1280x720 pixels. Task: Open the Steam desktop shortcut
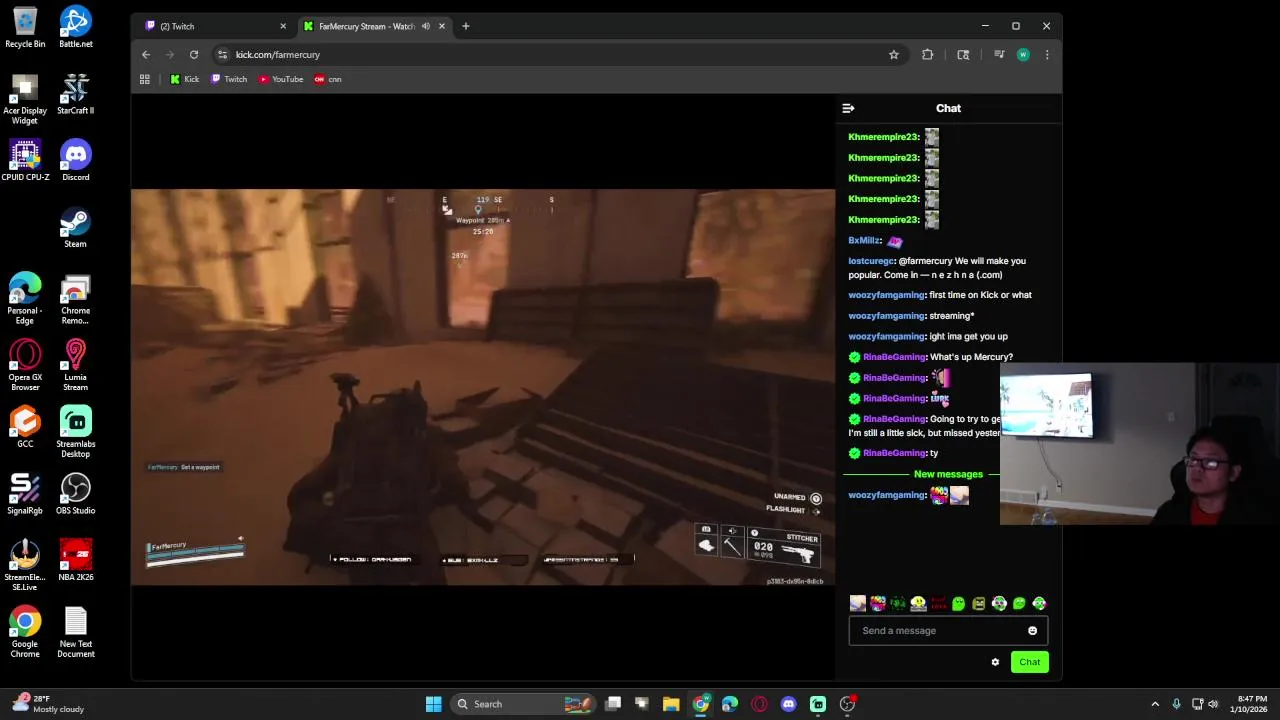(75, 227)
